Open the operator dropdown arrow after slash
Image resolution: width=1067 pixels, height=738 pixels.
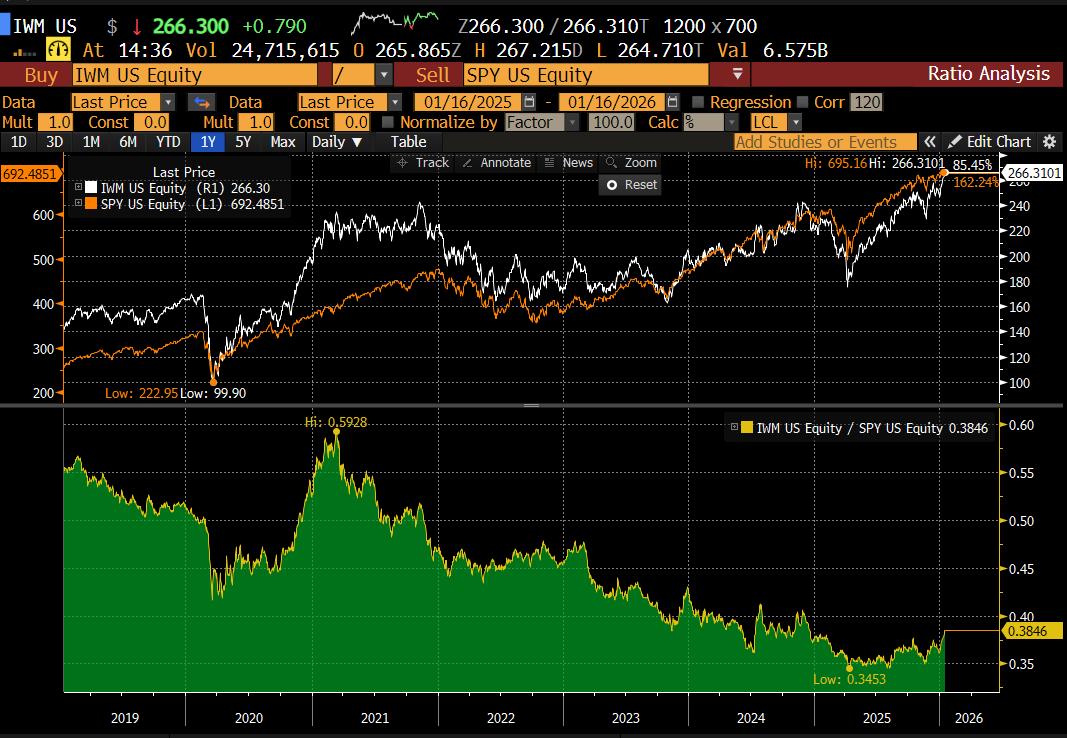coord(384,75)
